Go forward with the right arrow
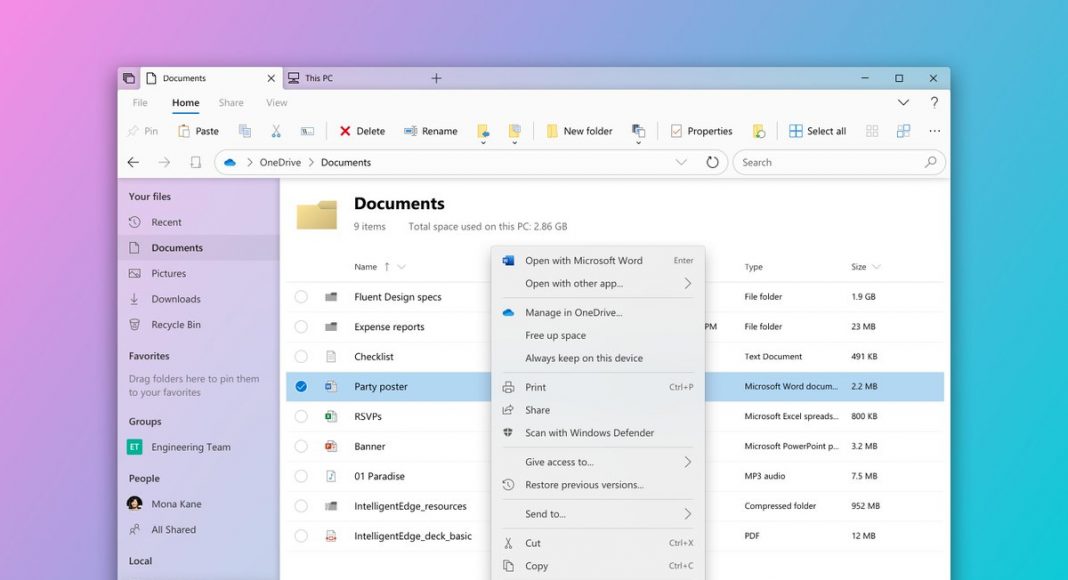Image resolution: width=1068 pixels, height=580 pixels. 164,162
